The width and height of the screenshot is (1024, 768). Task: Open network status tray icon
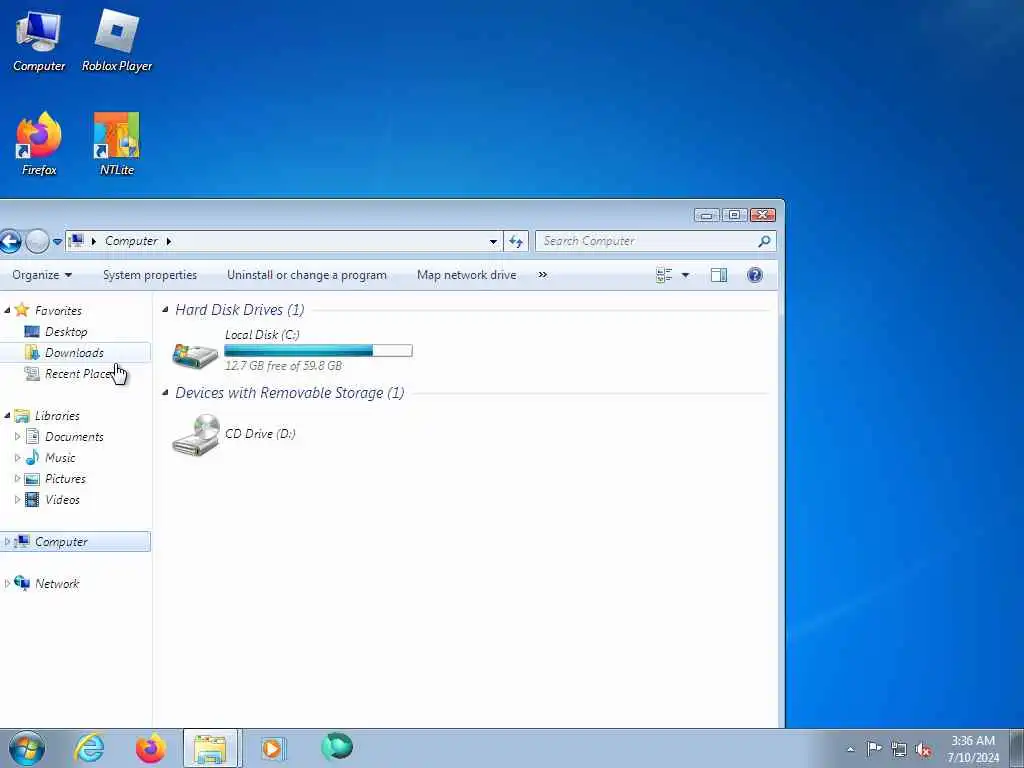[x=899, y=749]
